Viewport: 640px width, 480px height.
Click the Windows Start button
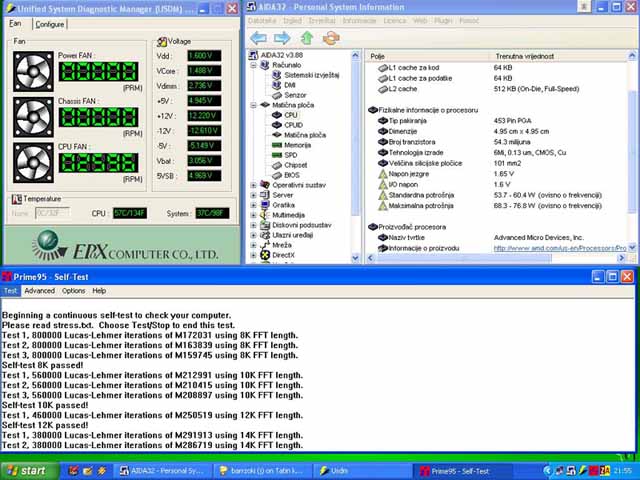26,470
